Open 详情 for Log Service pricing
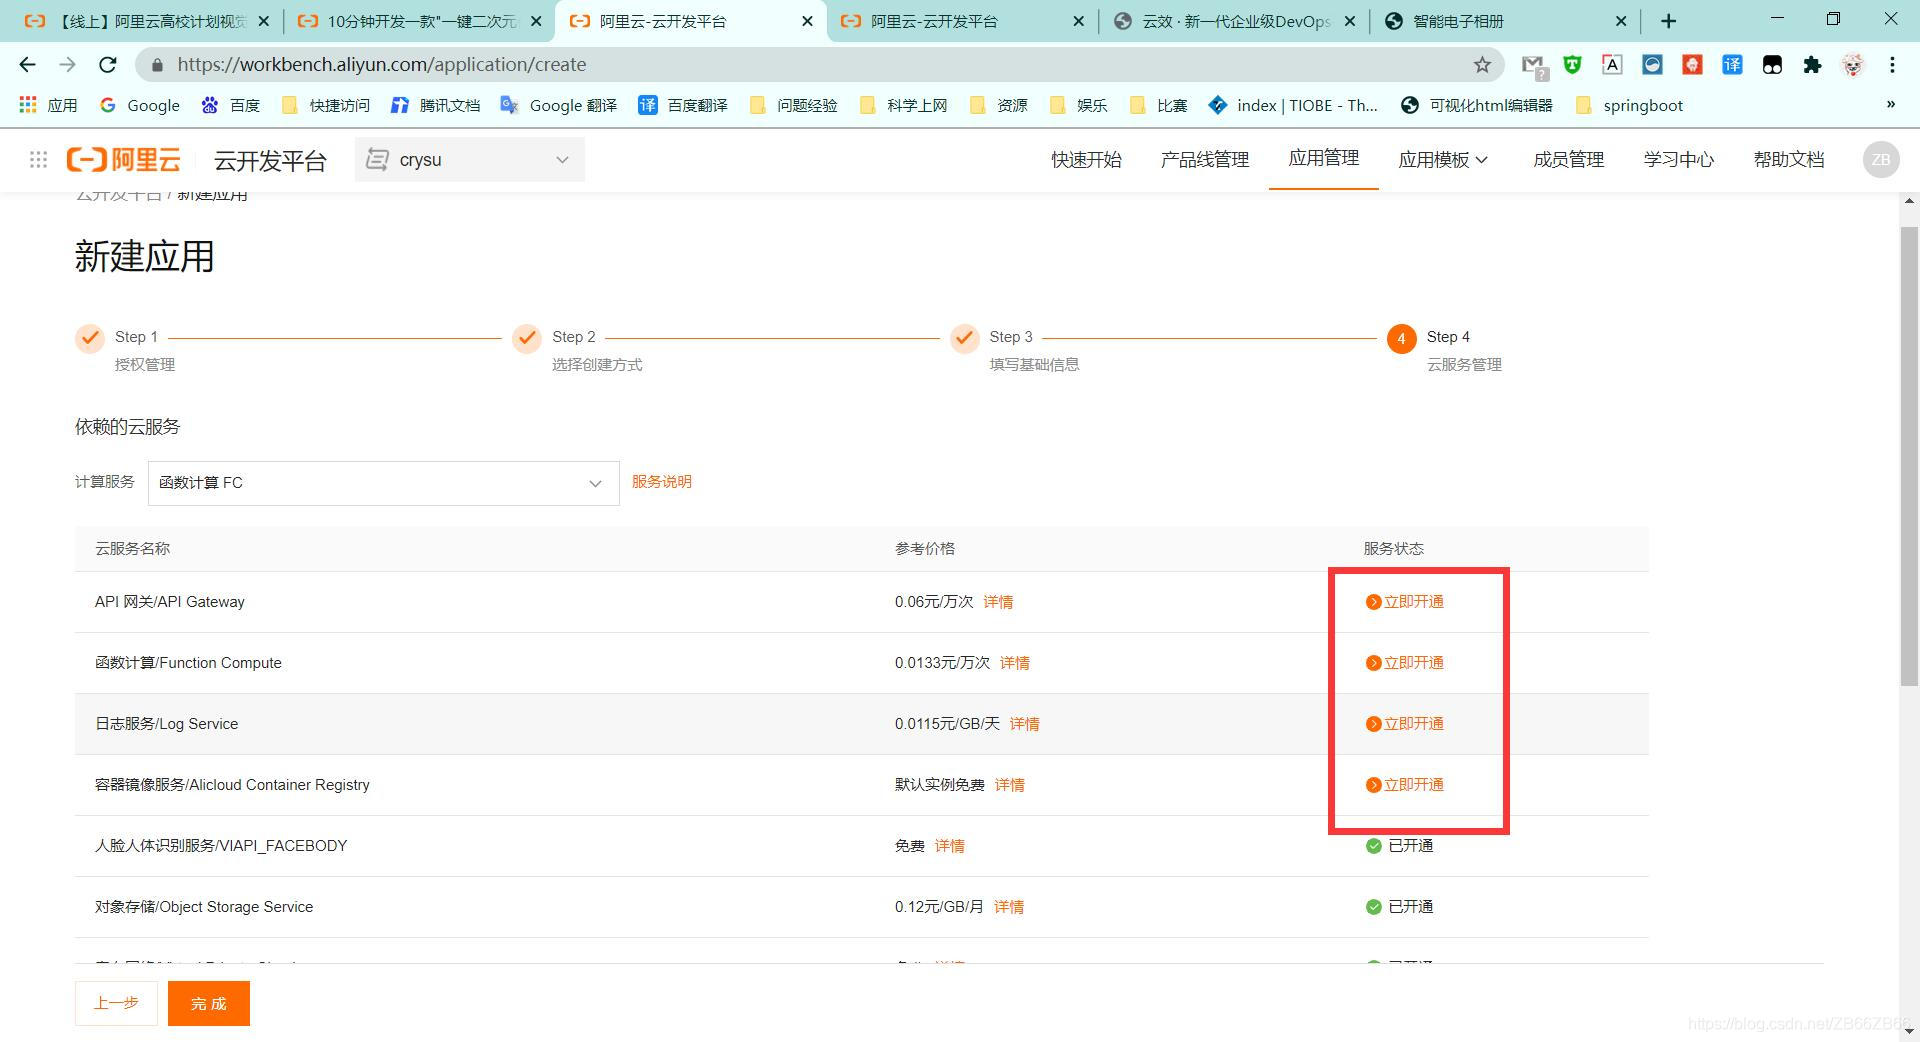Viewport: 1920px width, 1042px height. tap(1025, 724)
